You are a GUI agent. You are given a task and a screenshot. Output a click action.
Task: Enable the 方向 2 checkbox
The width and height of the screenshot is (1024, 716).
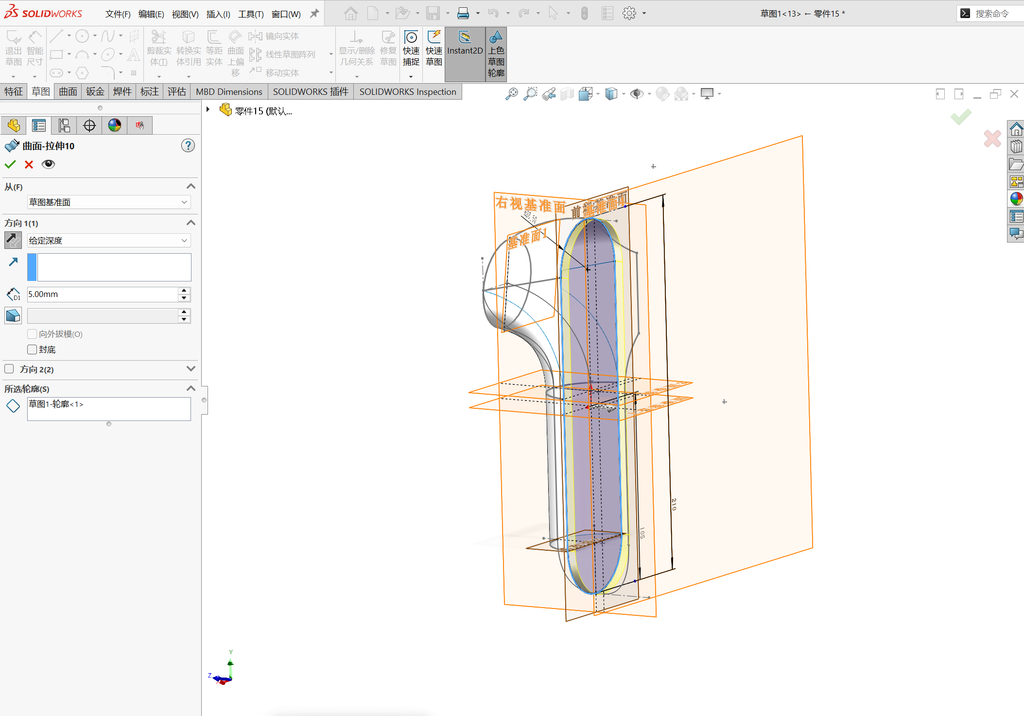(x=9, y=369)
